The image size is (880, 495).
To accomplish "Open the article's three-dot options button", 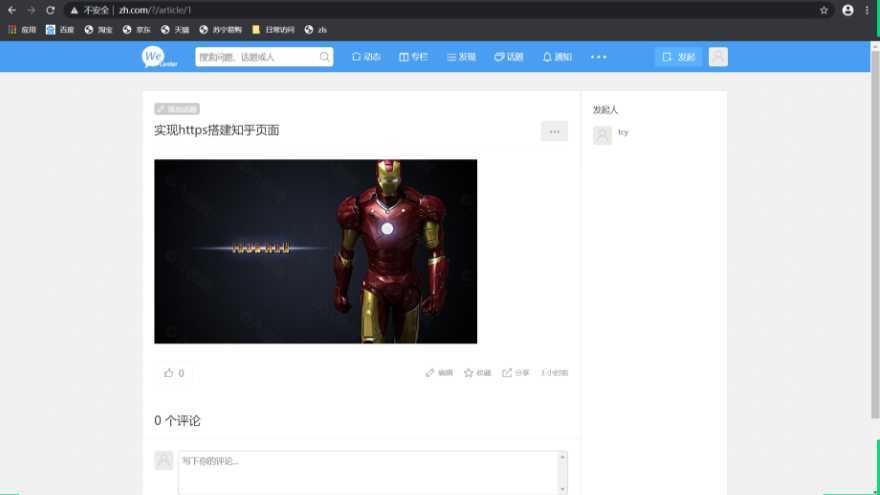I will point(554,131).
